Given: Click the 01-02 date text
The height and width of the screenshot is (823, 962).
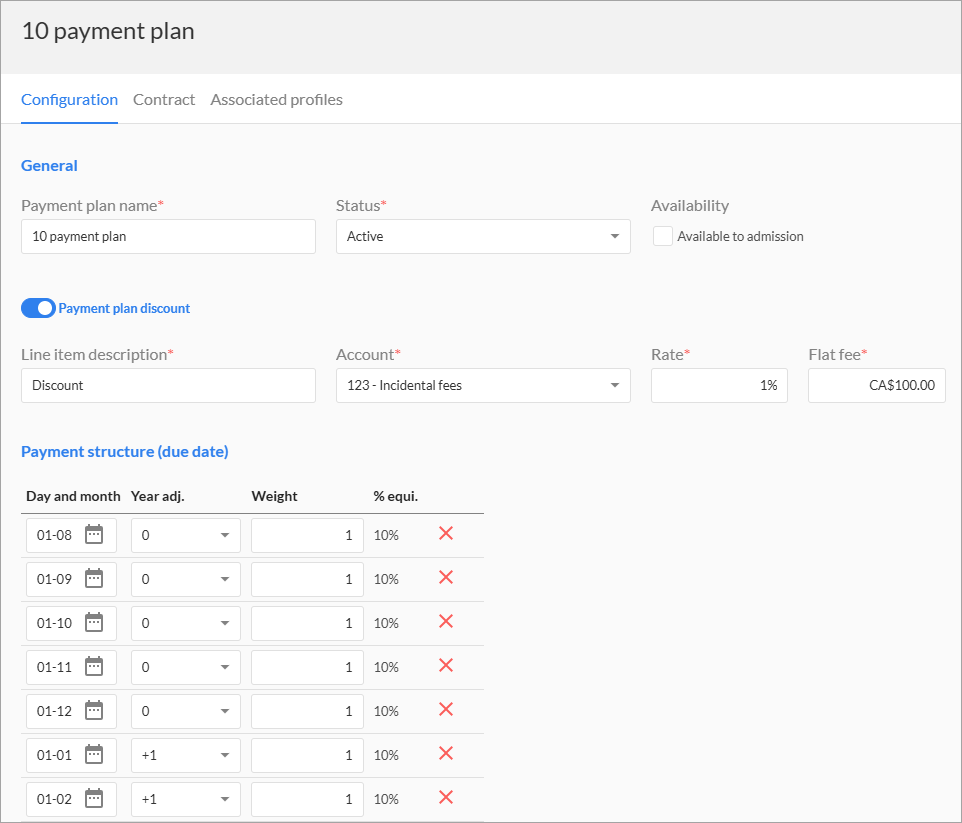Looking at the screenshot, I should [54, 799].
